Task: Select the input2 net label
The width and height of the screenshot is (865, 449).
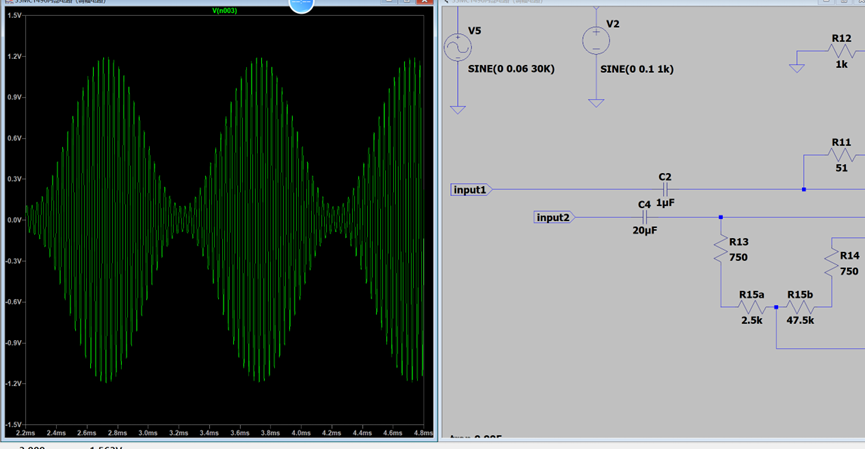Action: (554, 217)
